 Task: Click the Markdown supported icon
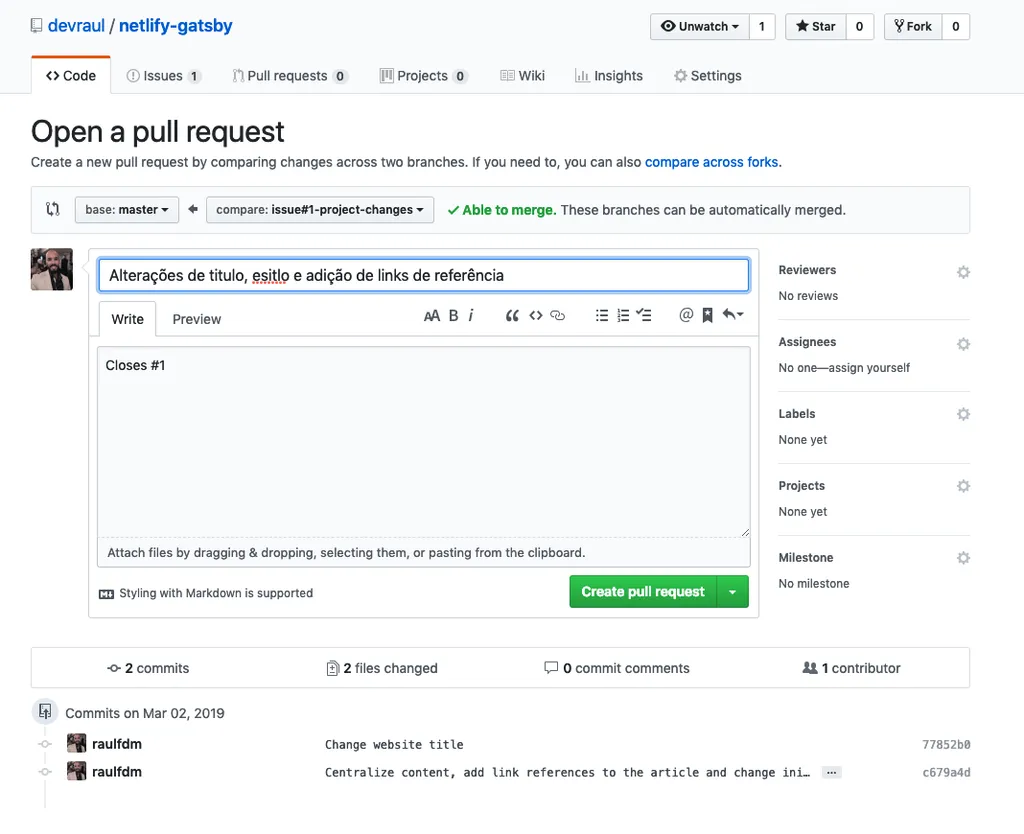106,594
